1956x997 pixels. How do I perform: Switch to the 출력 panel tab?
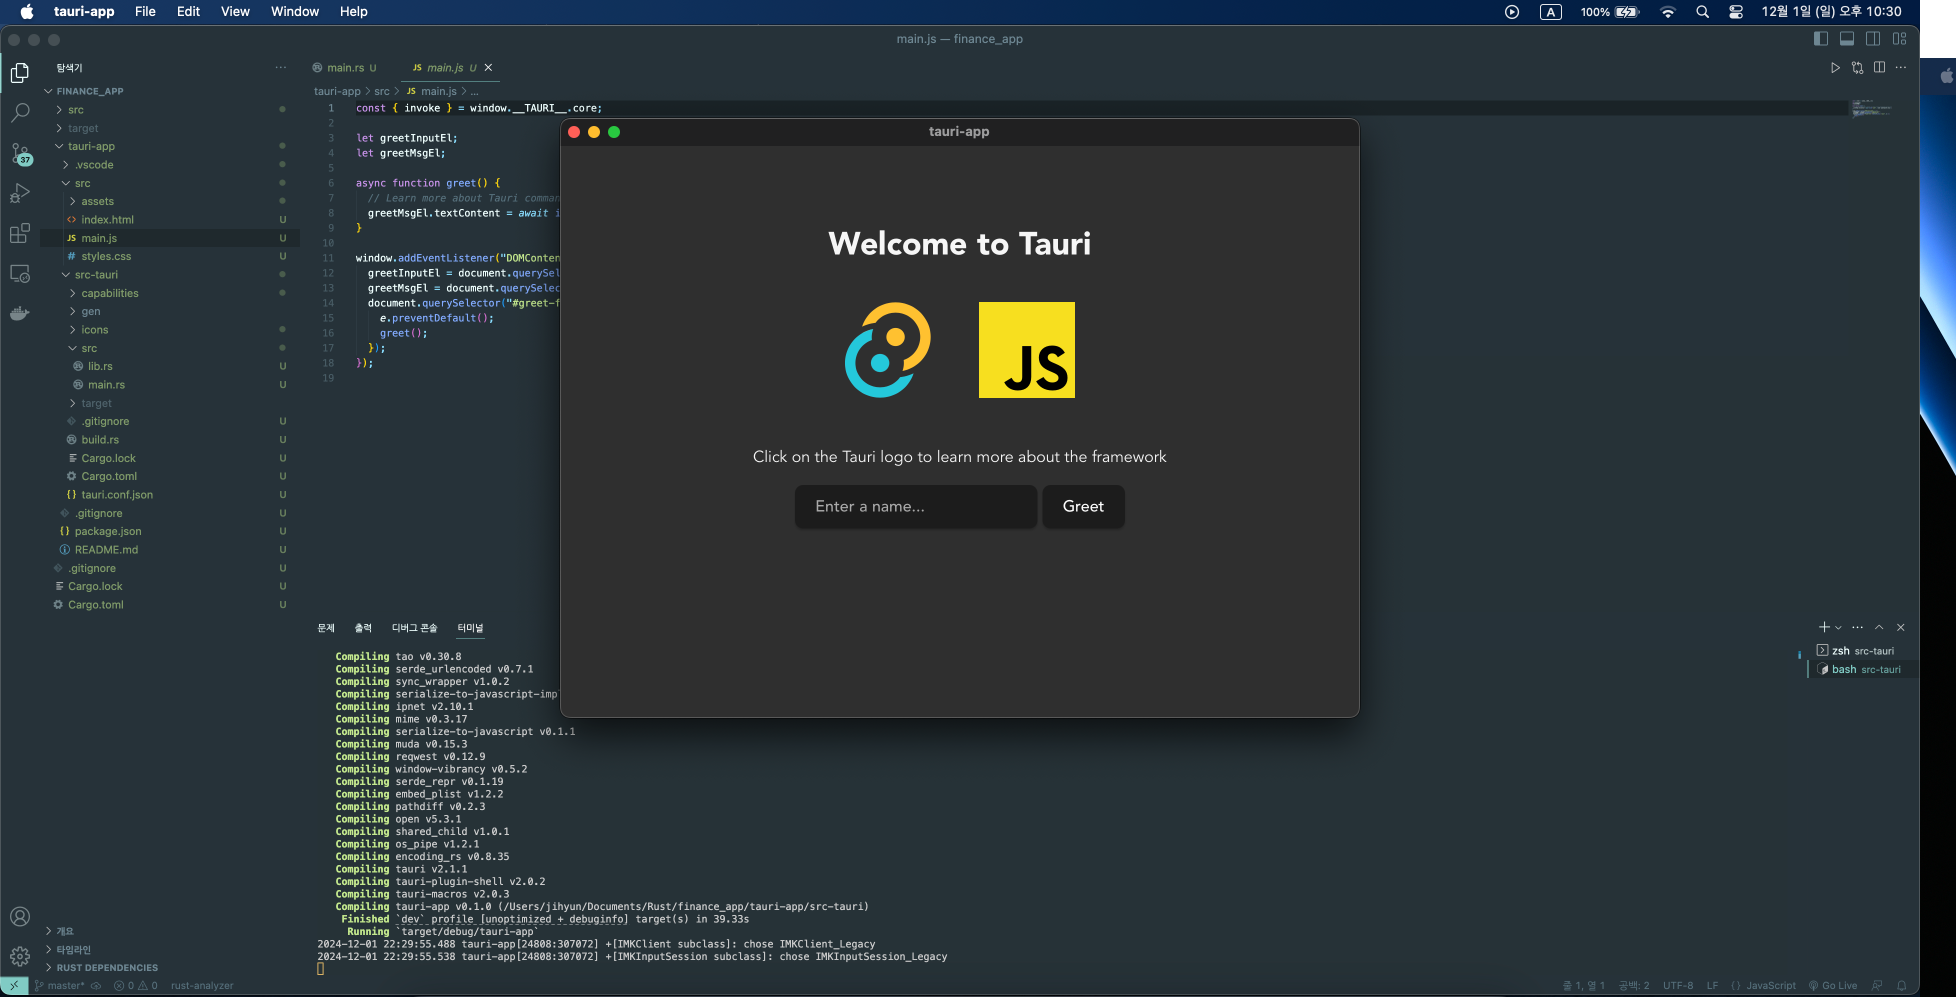pos(363,628)
